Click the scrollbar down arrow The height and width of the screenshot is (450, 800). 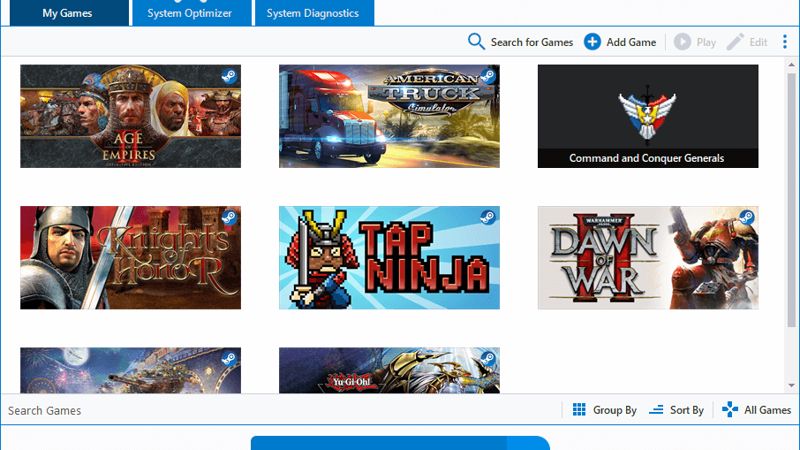[x=791, y=386]
